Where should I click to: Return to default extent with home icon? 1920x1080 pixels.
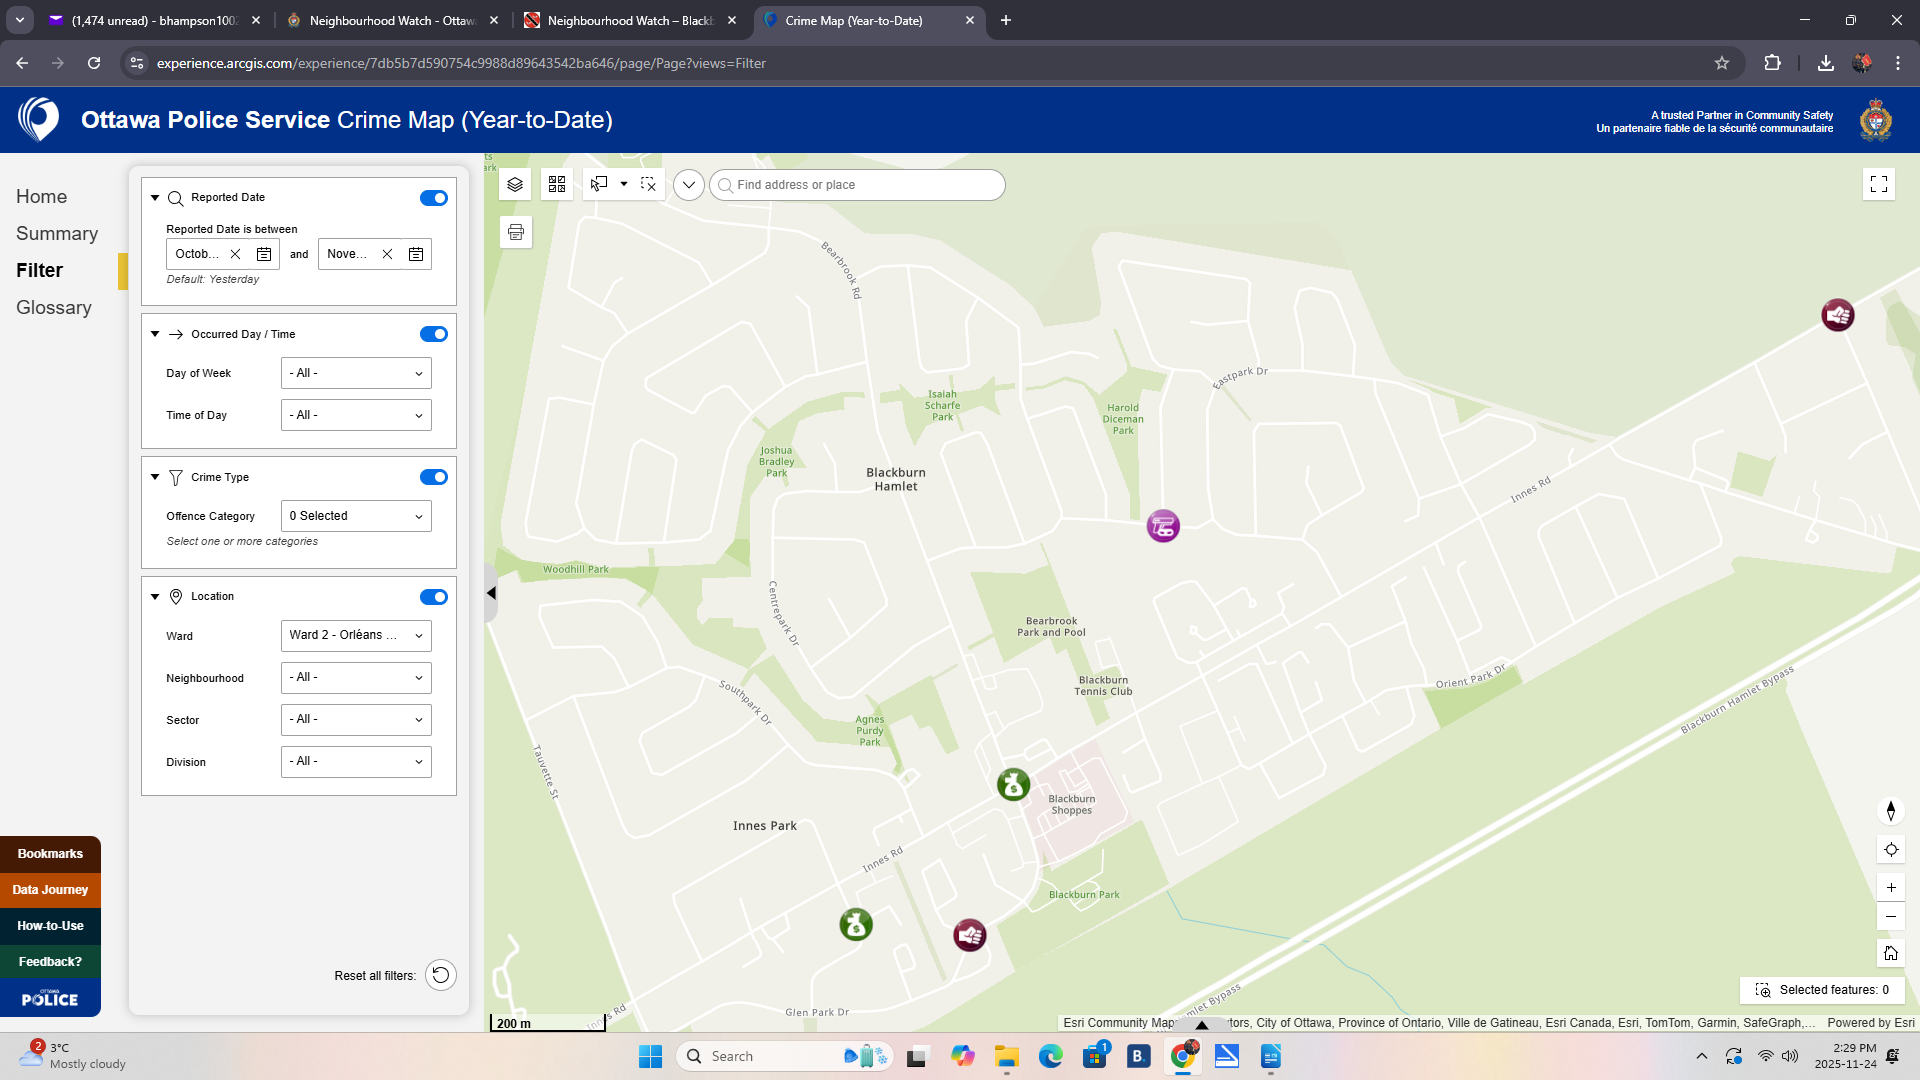click(1890, 952)
